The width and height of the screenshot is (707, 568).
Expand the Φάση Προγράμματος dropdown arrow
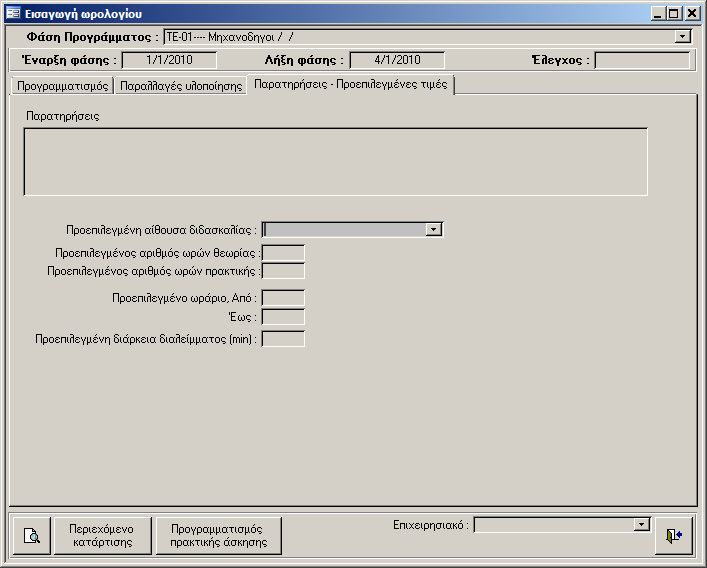pyautogui.click(x=683, y=37)
